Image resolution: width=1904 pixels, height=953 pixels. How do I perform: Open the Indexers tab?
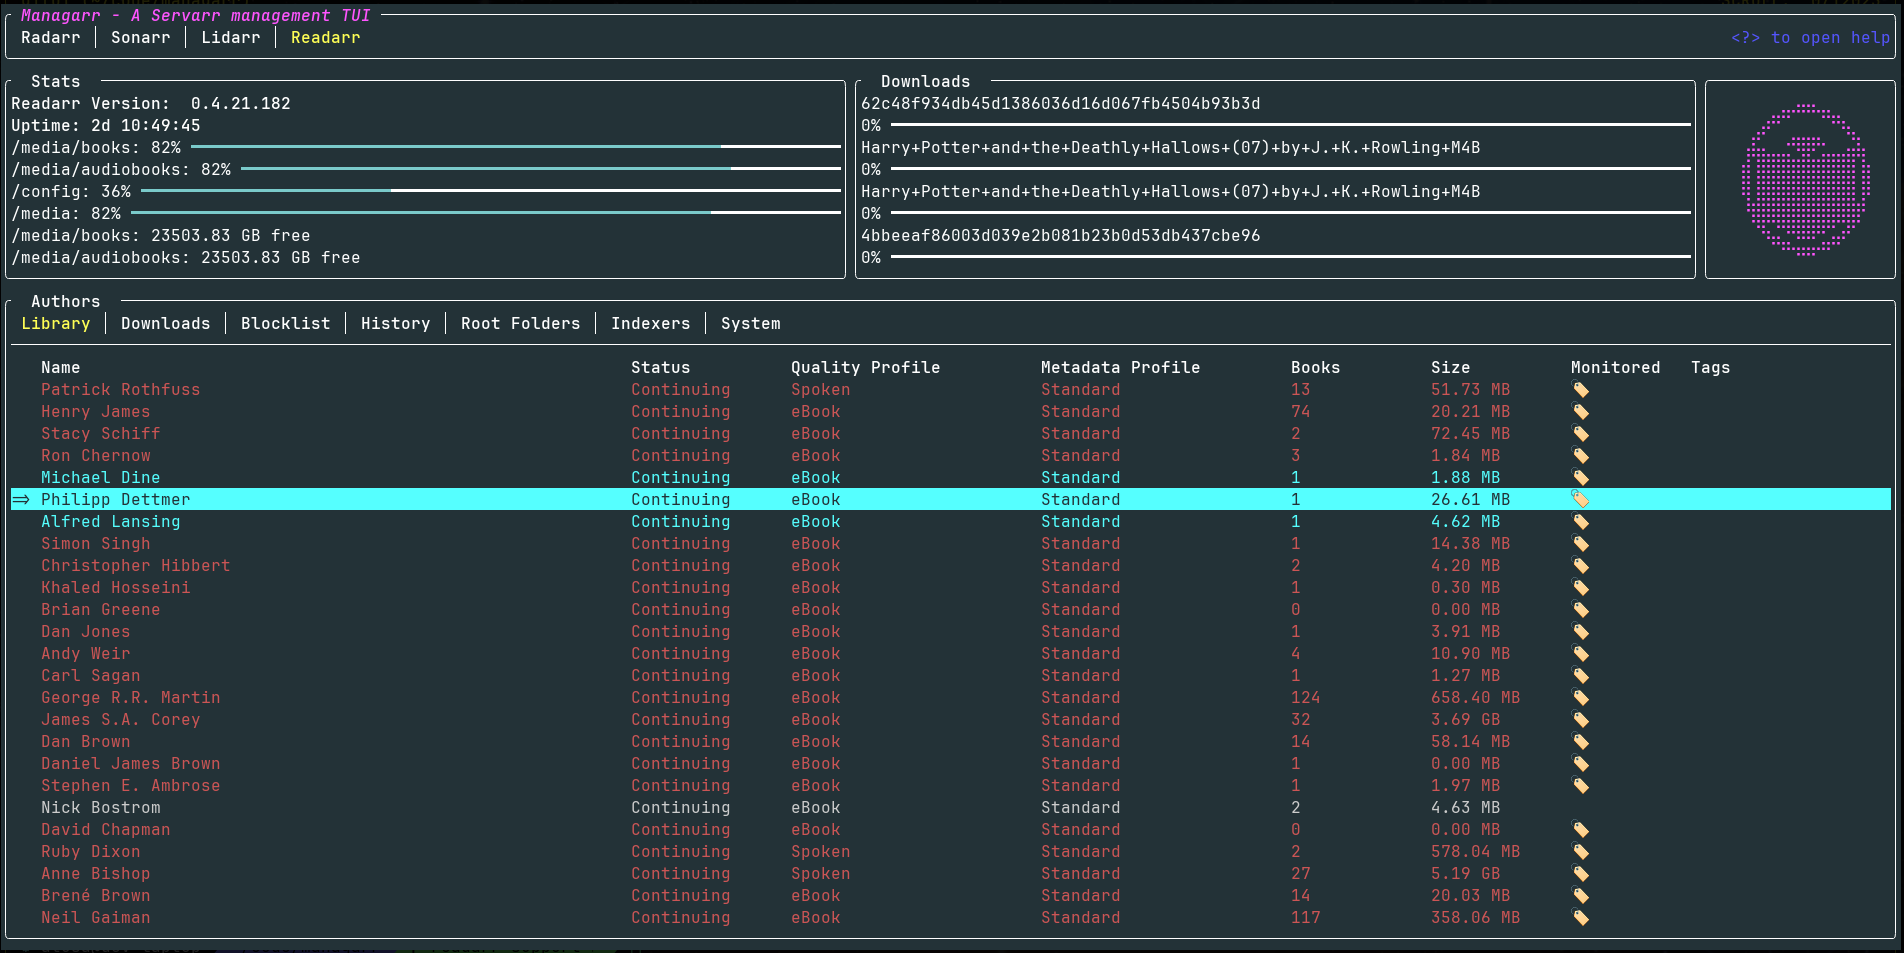pos(650,324)
